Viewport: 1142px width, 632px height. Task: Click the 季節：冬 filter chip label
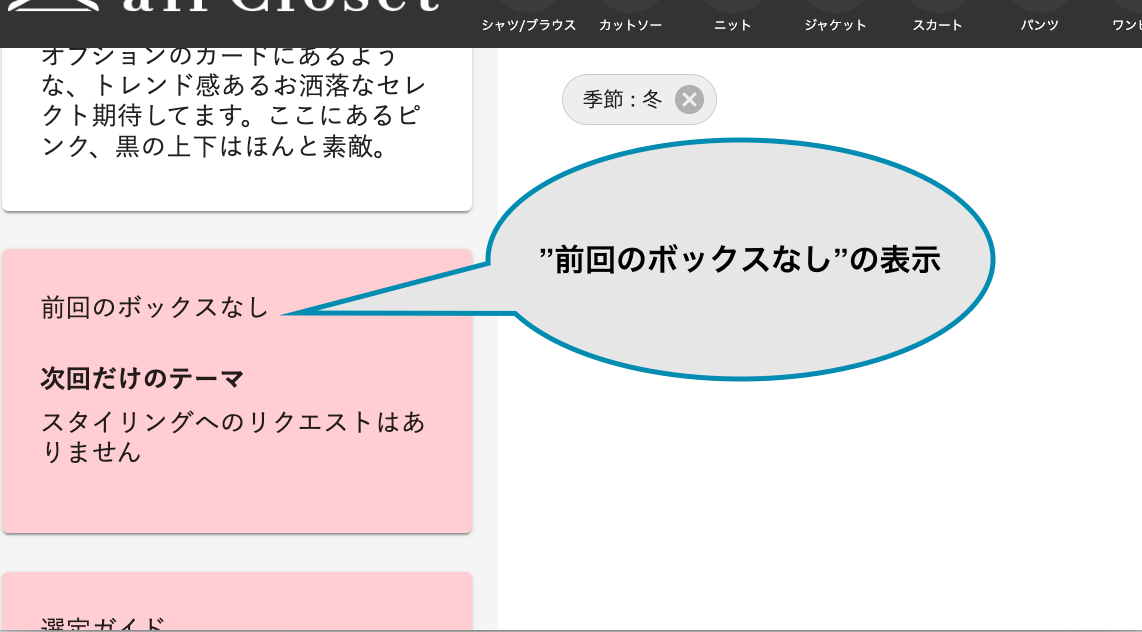click(622, 100)
